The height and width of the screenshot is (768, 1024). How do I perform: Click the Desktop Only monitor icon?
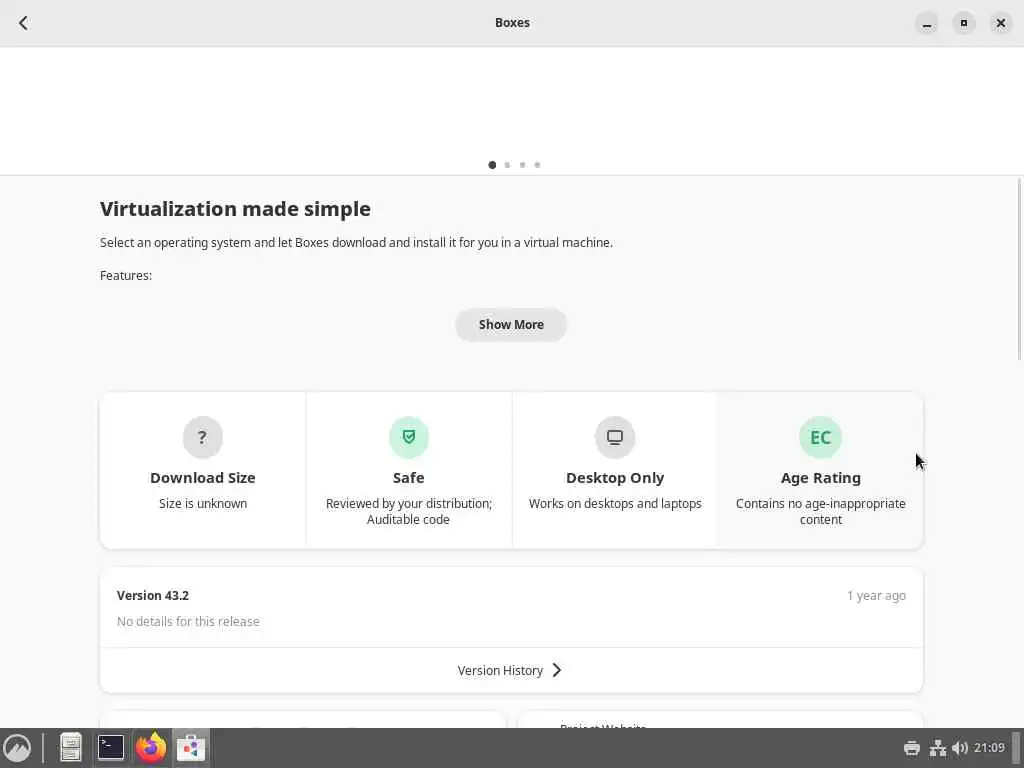(x=615, y=437)
